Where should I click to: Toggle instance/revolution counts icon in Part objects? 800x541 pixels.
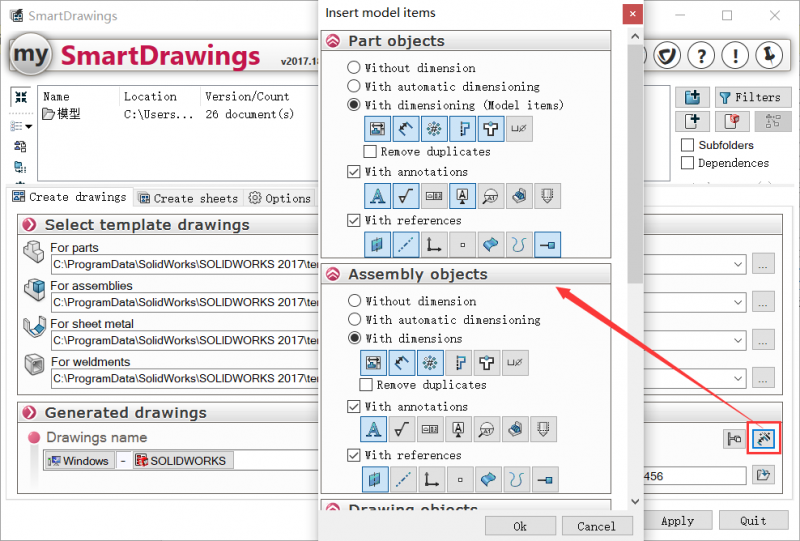click(x=434, y=129)
